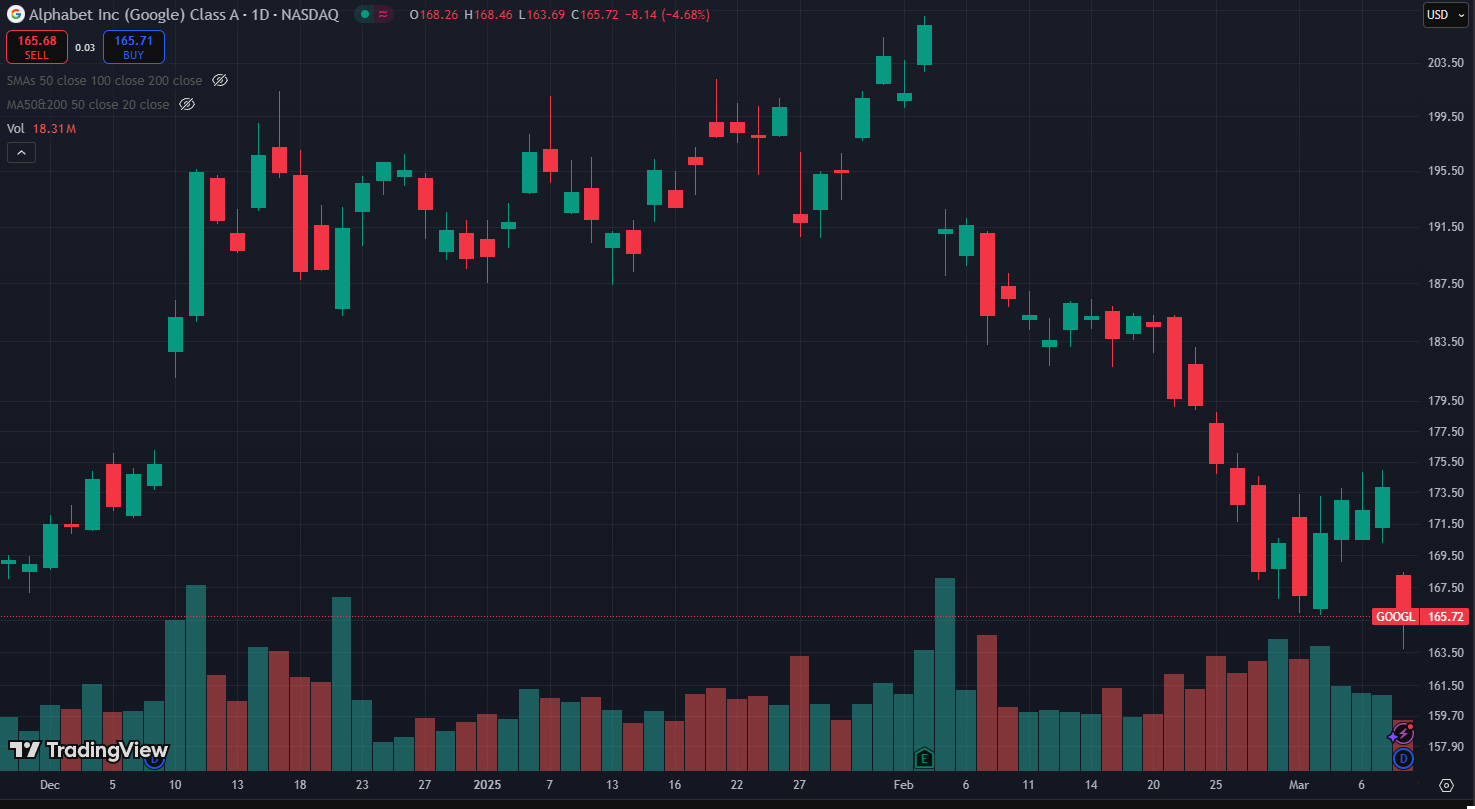The height and width of the screenshot is (809, 1475).
Task: Click the pink wavy data-mode indicator
Action: (x=383, y=15)
